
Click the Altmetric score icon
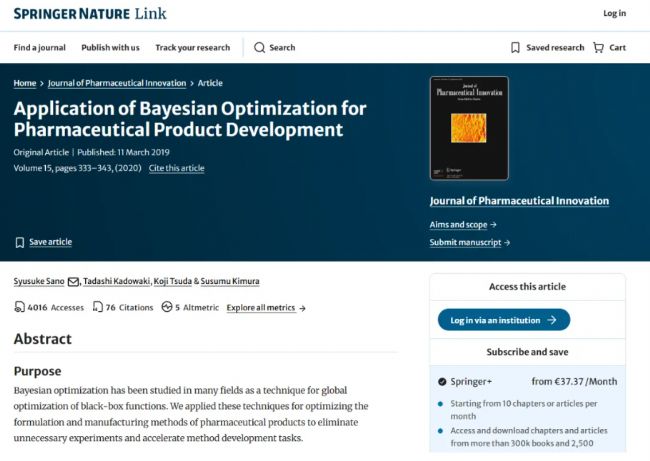click(x=167, y=307)
